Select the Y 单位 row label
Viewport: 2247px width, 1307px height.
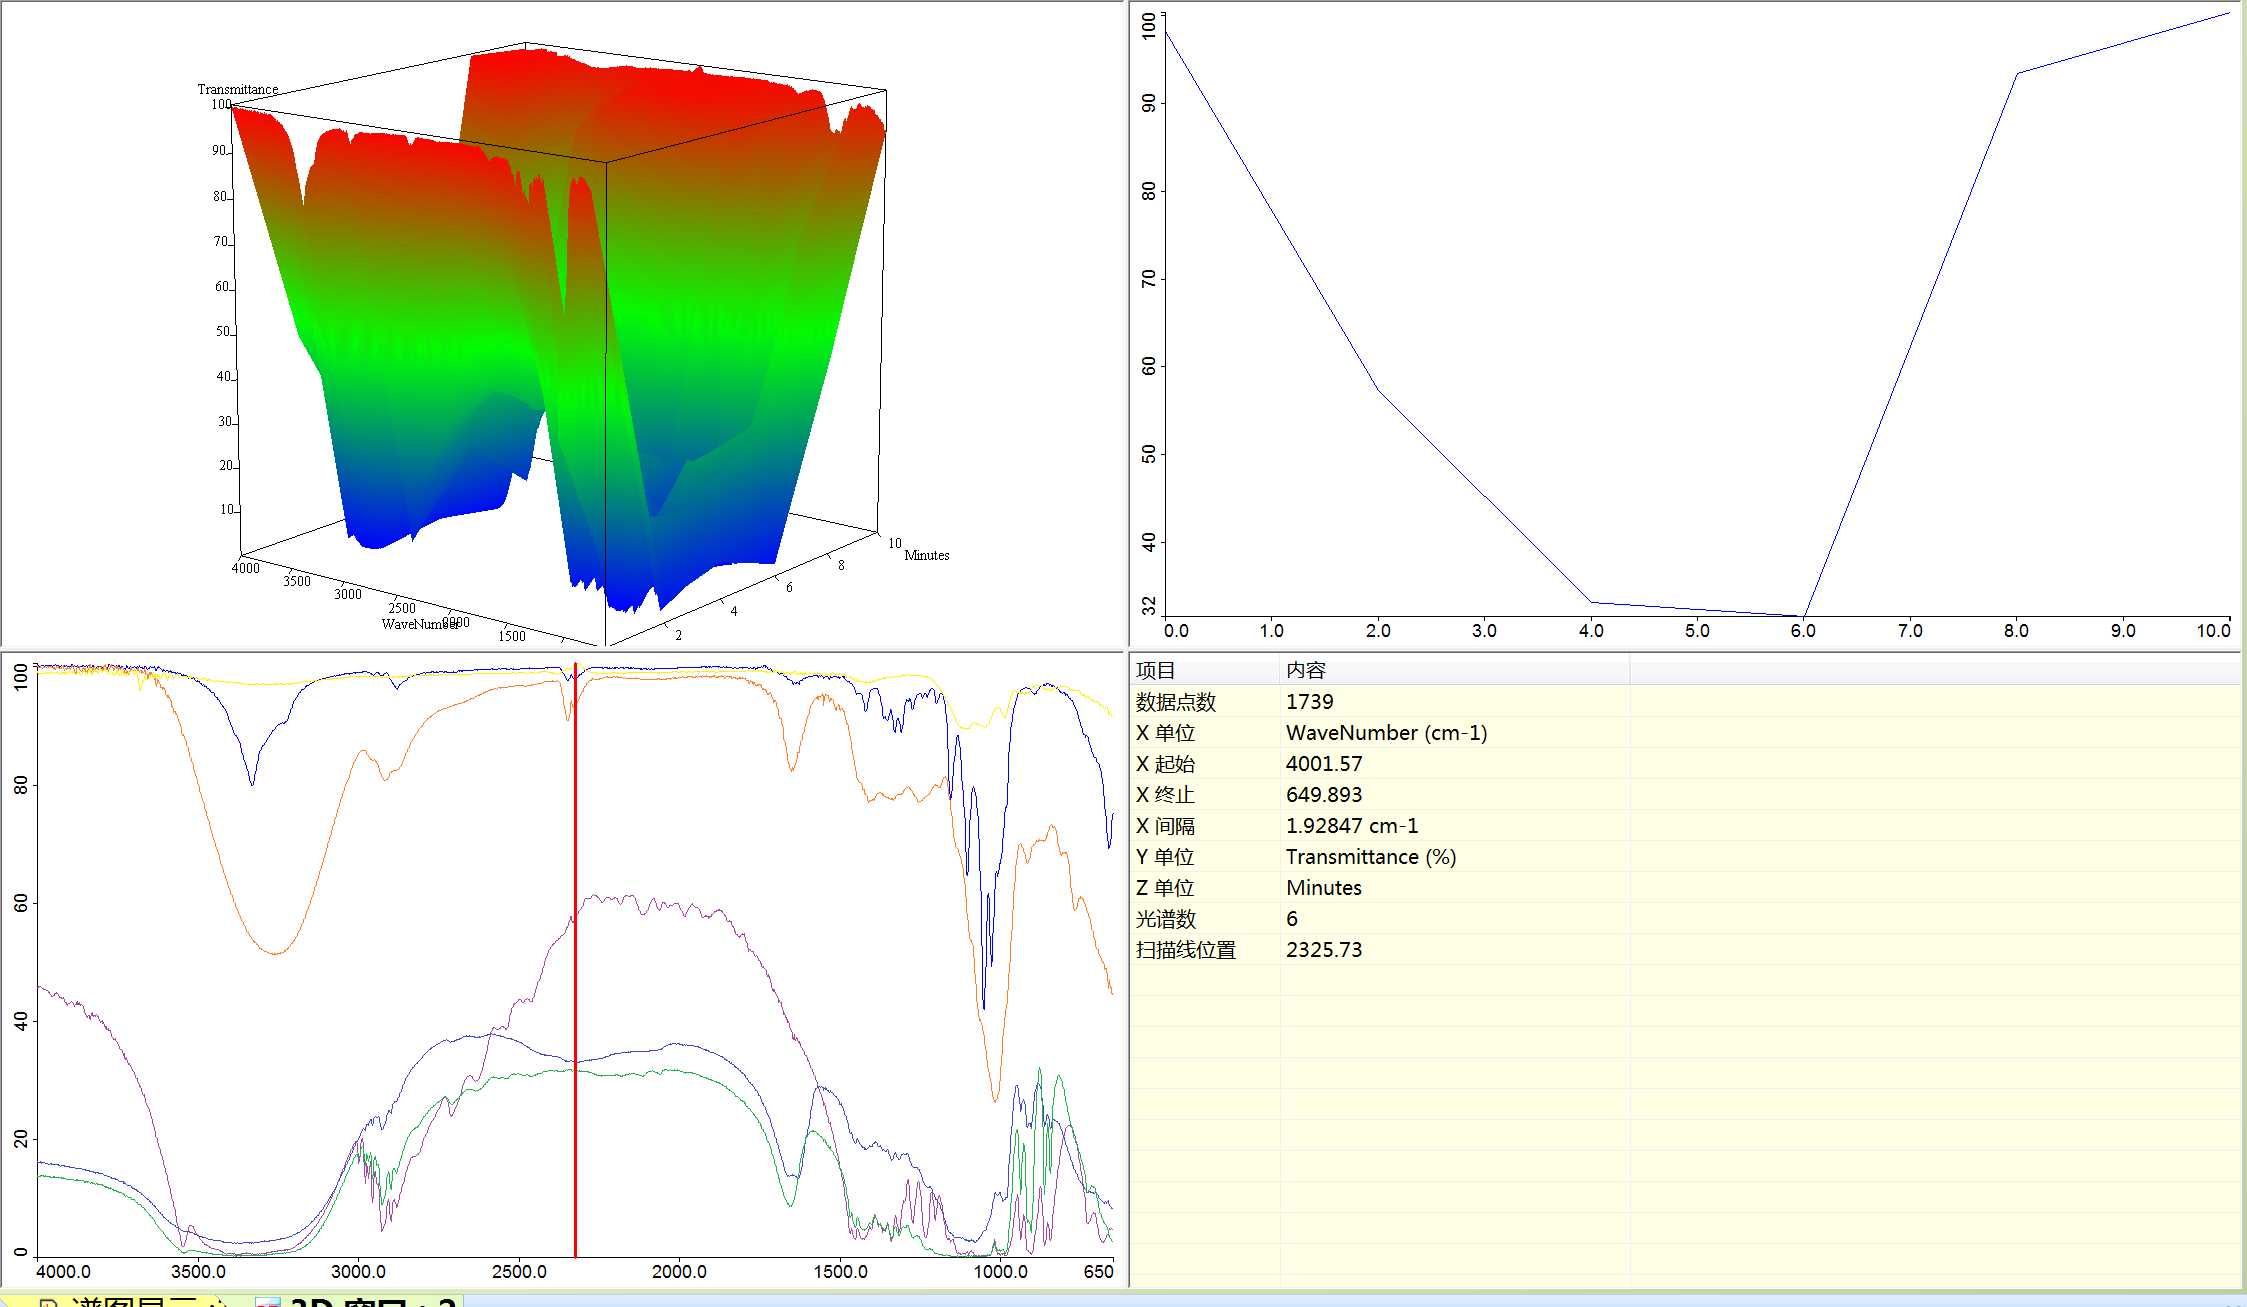click(1165, 857)
